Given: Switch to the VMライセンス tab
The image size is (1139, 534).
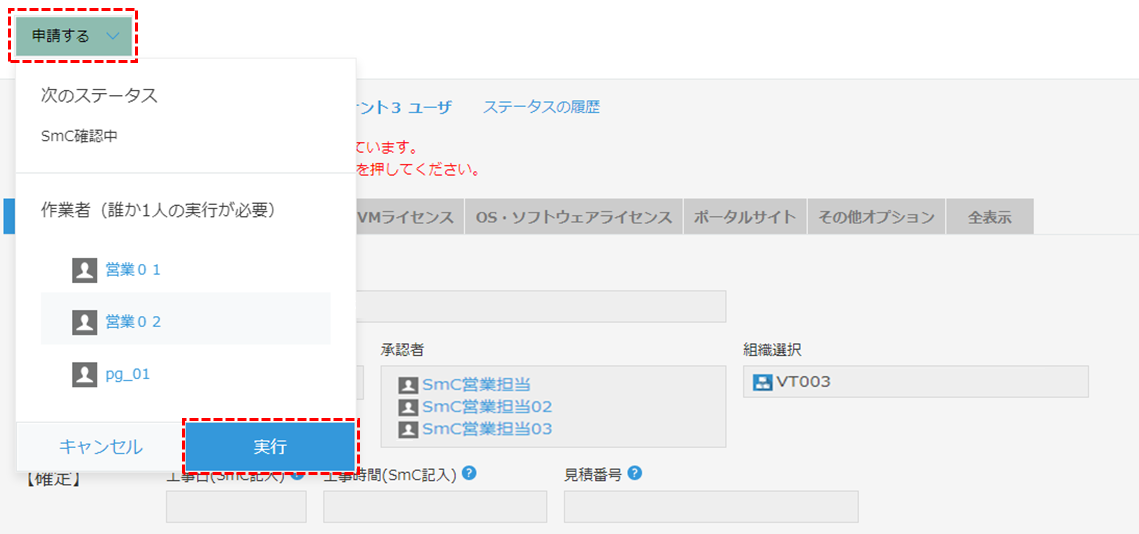Looking at the screenshot, I should (410, 217).
